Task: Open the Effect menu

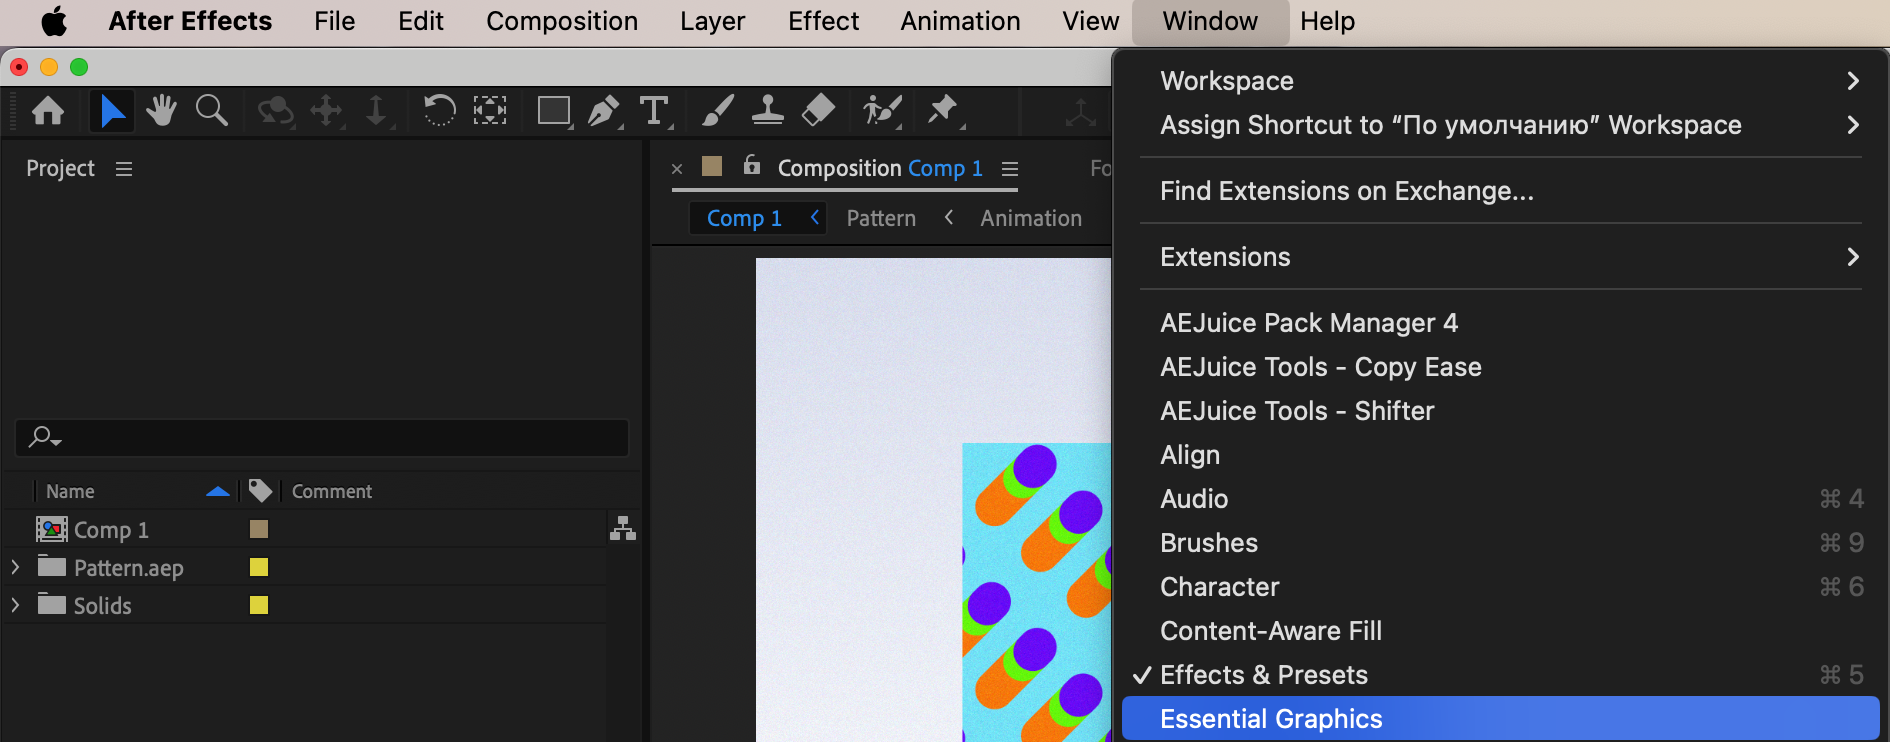Action: pyautogui.click(x=823, y=21)
